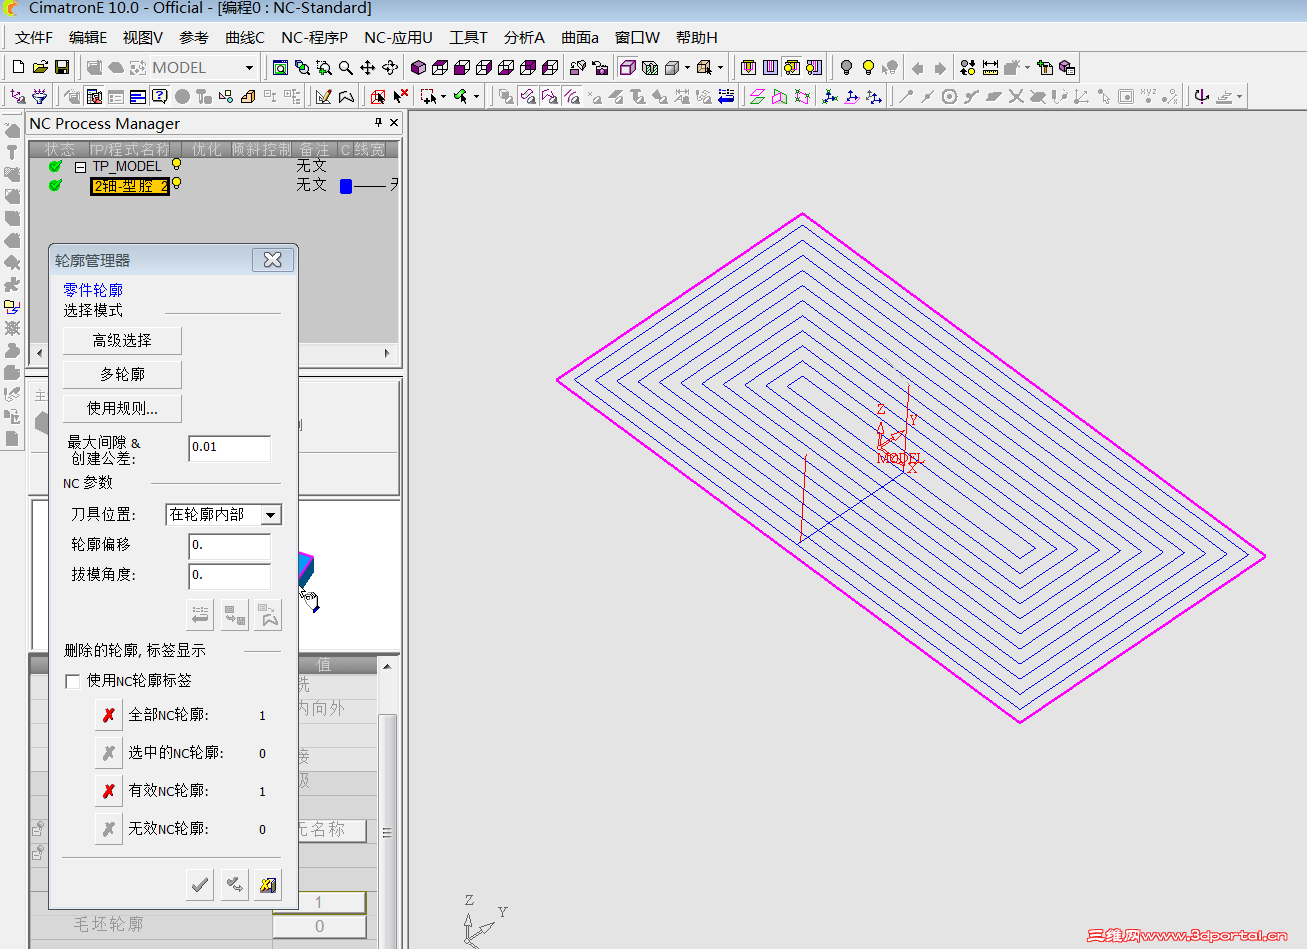Open the dropdown arrow beside the selection-box cursor icon

[443, 96]
